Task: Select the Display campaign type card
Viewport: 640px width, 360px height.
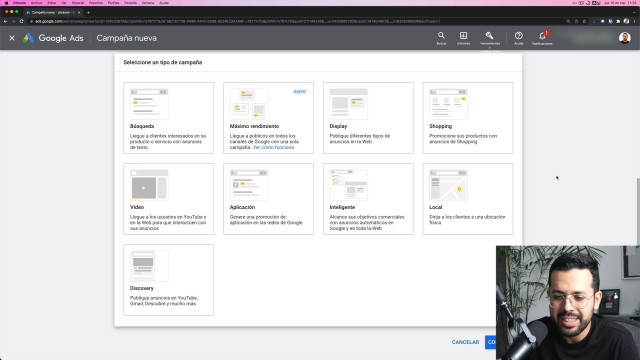Action: (368, 118)
